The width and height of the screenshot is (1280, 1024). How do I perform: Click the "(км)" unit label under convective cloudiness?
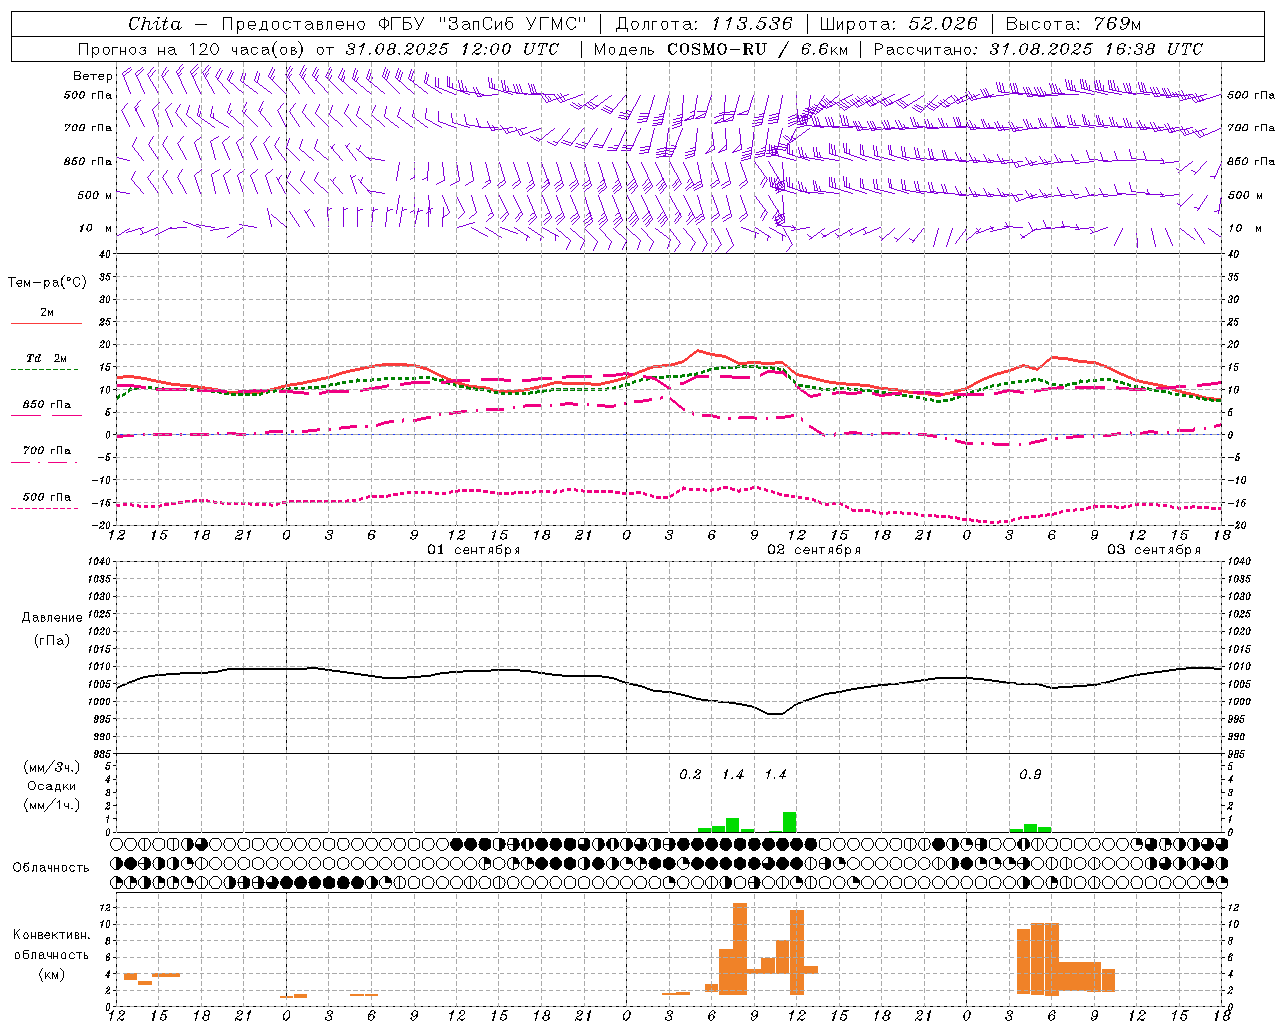click(52, 974)
